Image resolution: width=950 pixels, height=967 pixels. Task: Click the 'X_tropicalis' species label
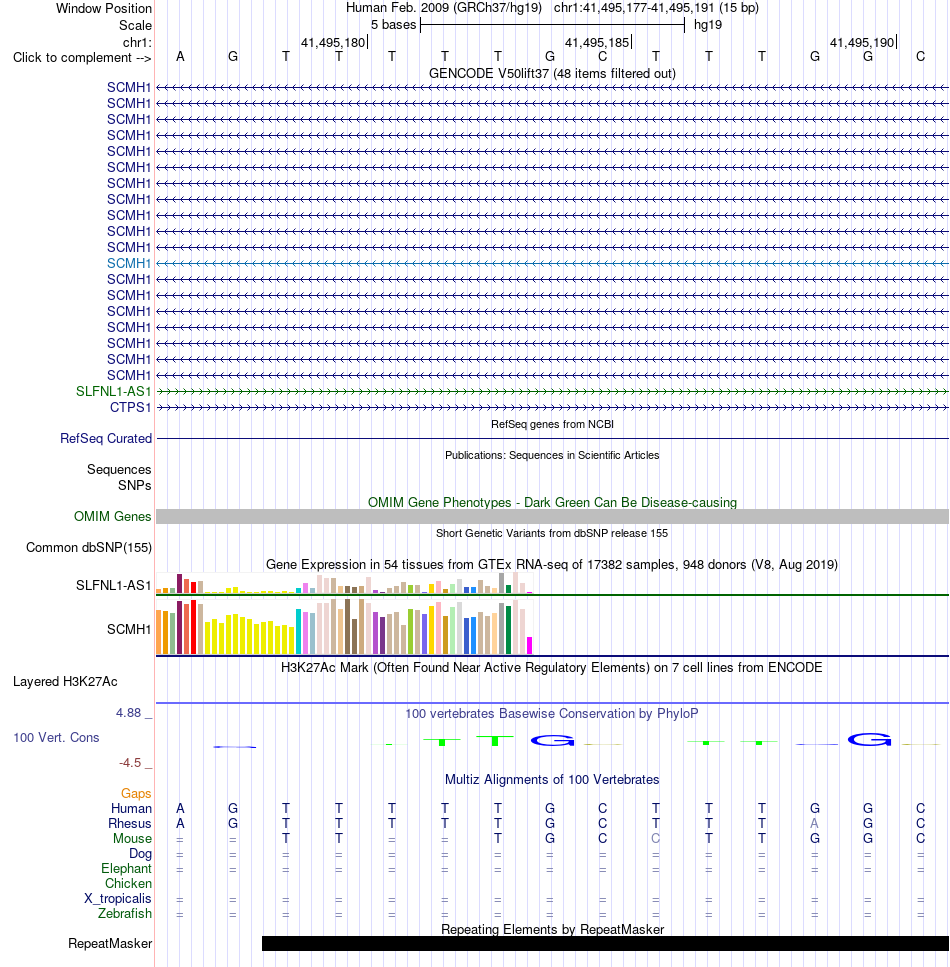(x=117, y=899)
